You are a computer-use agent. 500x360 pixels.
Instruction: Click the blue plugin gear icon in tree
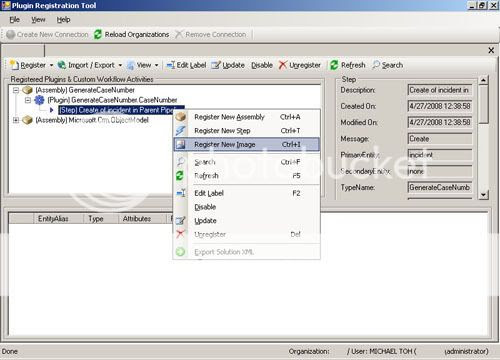39,100
